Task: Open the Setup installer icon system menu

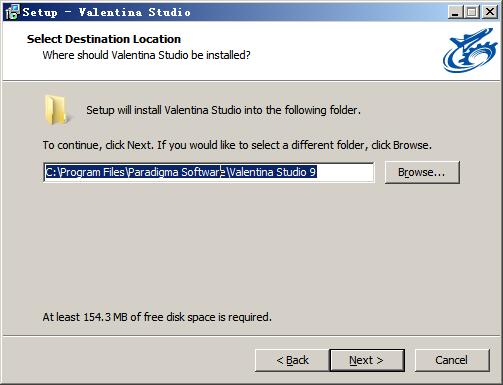Action: (13, 12)
